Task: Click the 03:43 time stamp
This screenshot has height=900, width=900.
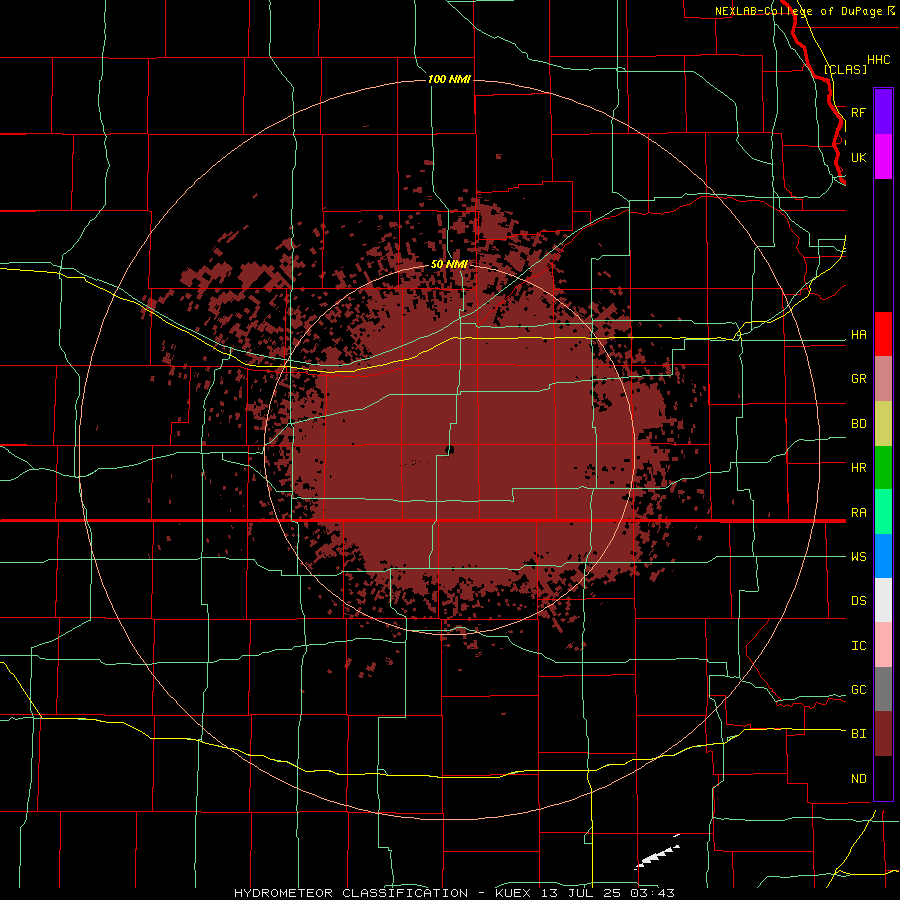Action: point(654,893)
